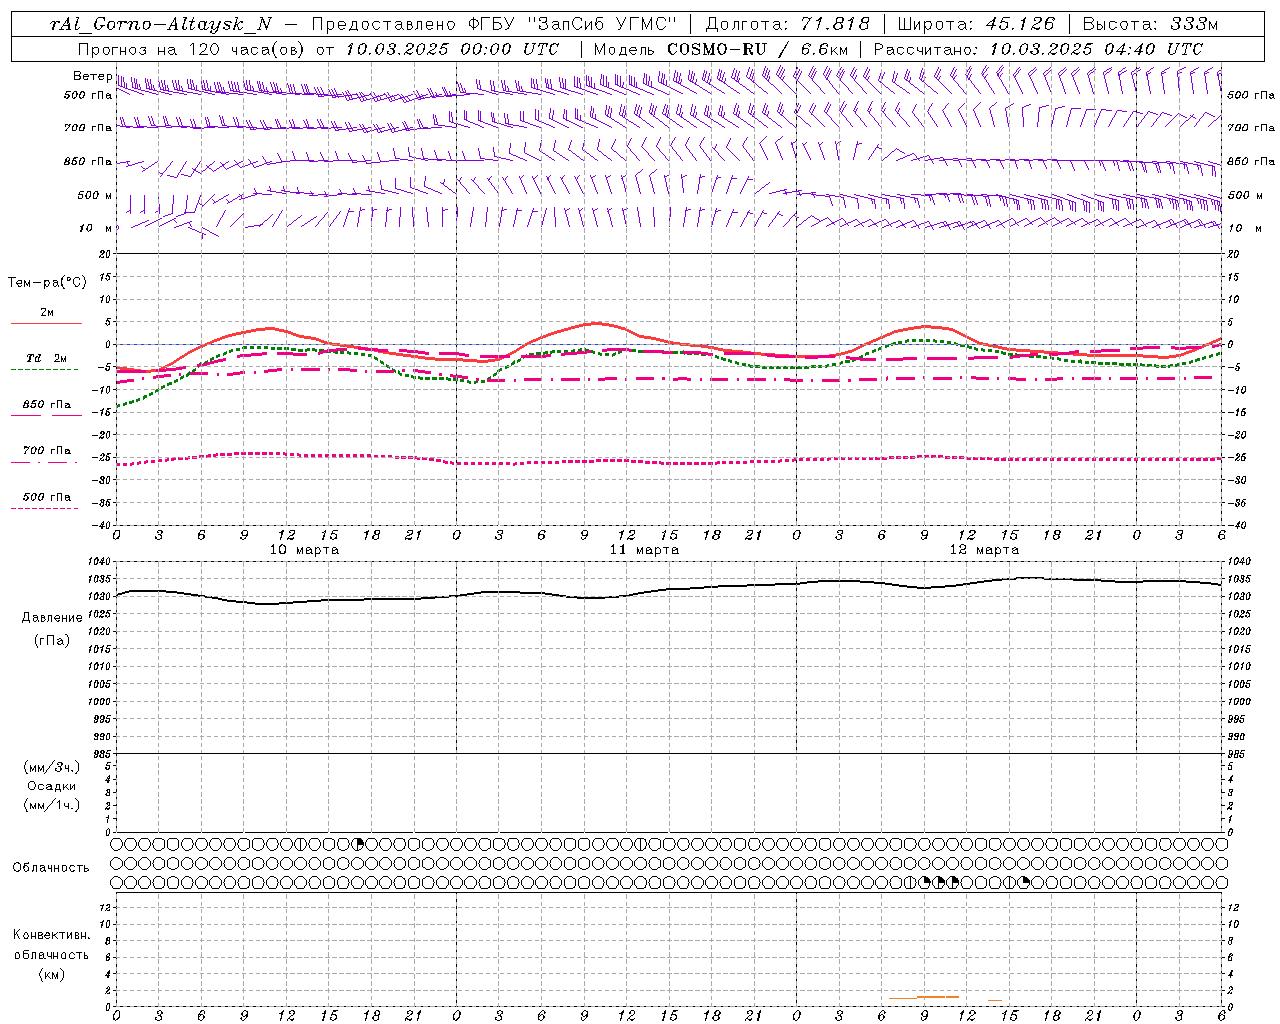Click the Облачность cloudiness row label
The height and width of the screenshot is (1024, 1280).
(51, 868)
